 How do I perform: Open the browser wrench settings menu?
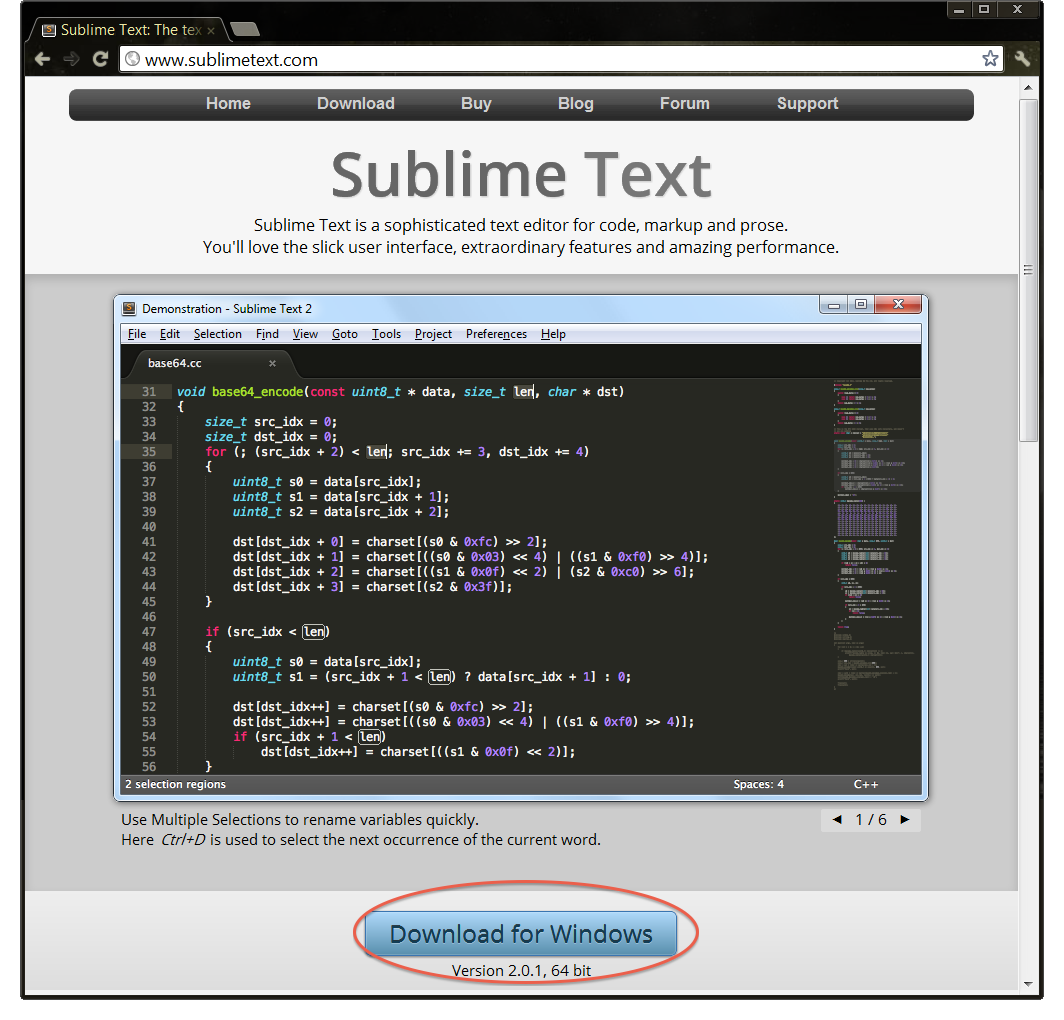tap(1023, 59)
